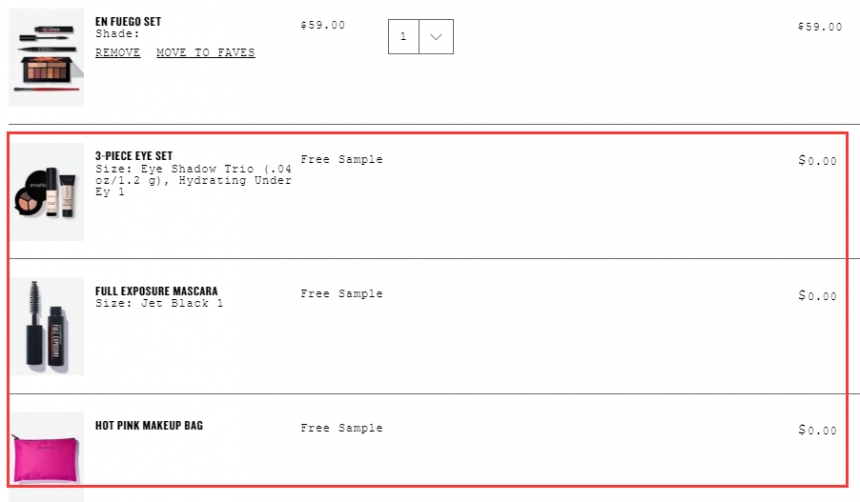Click the Free Sample label for 3-Piece Eye Set
Viewport: 860px width, 502px height.
point(342,159)
